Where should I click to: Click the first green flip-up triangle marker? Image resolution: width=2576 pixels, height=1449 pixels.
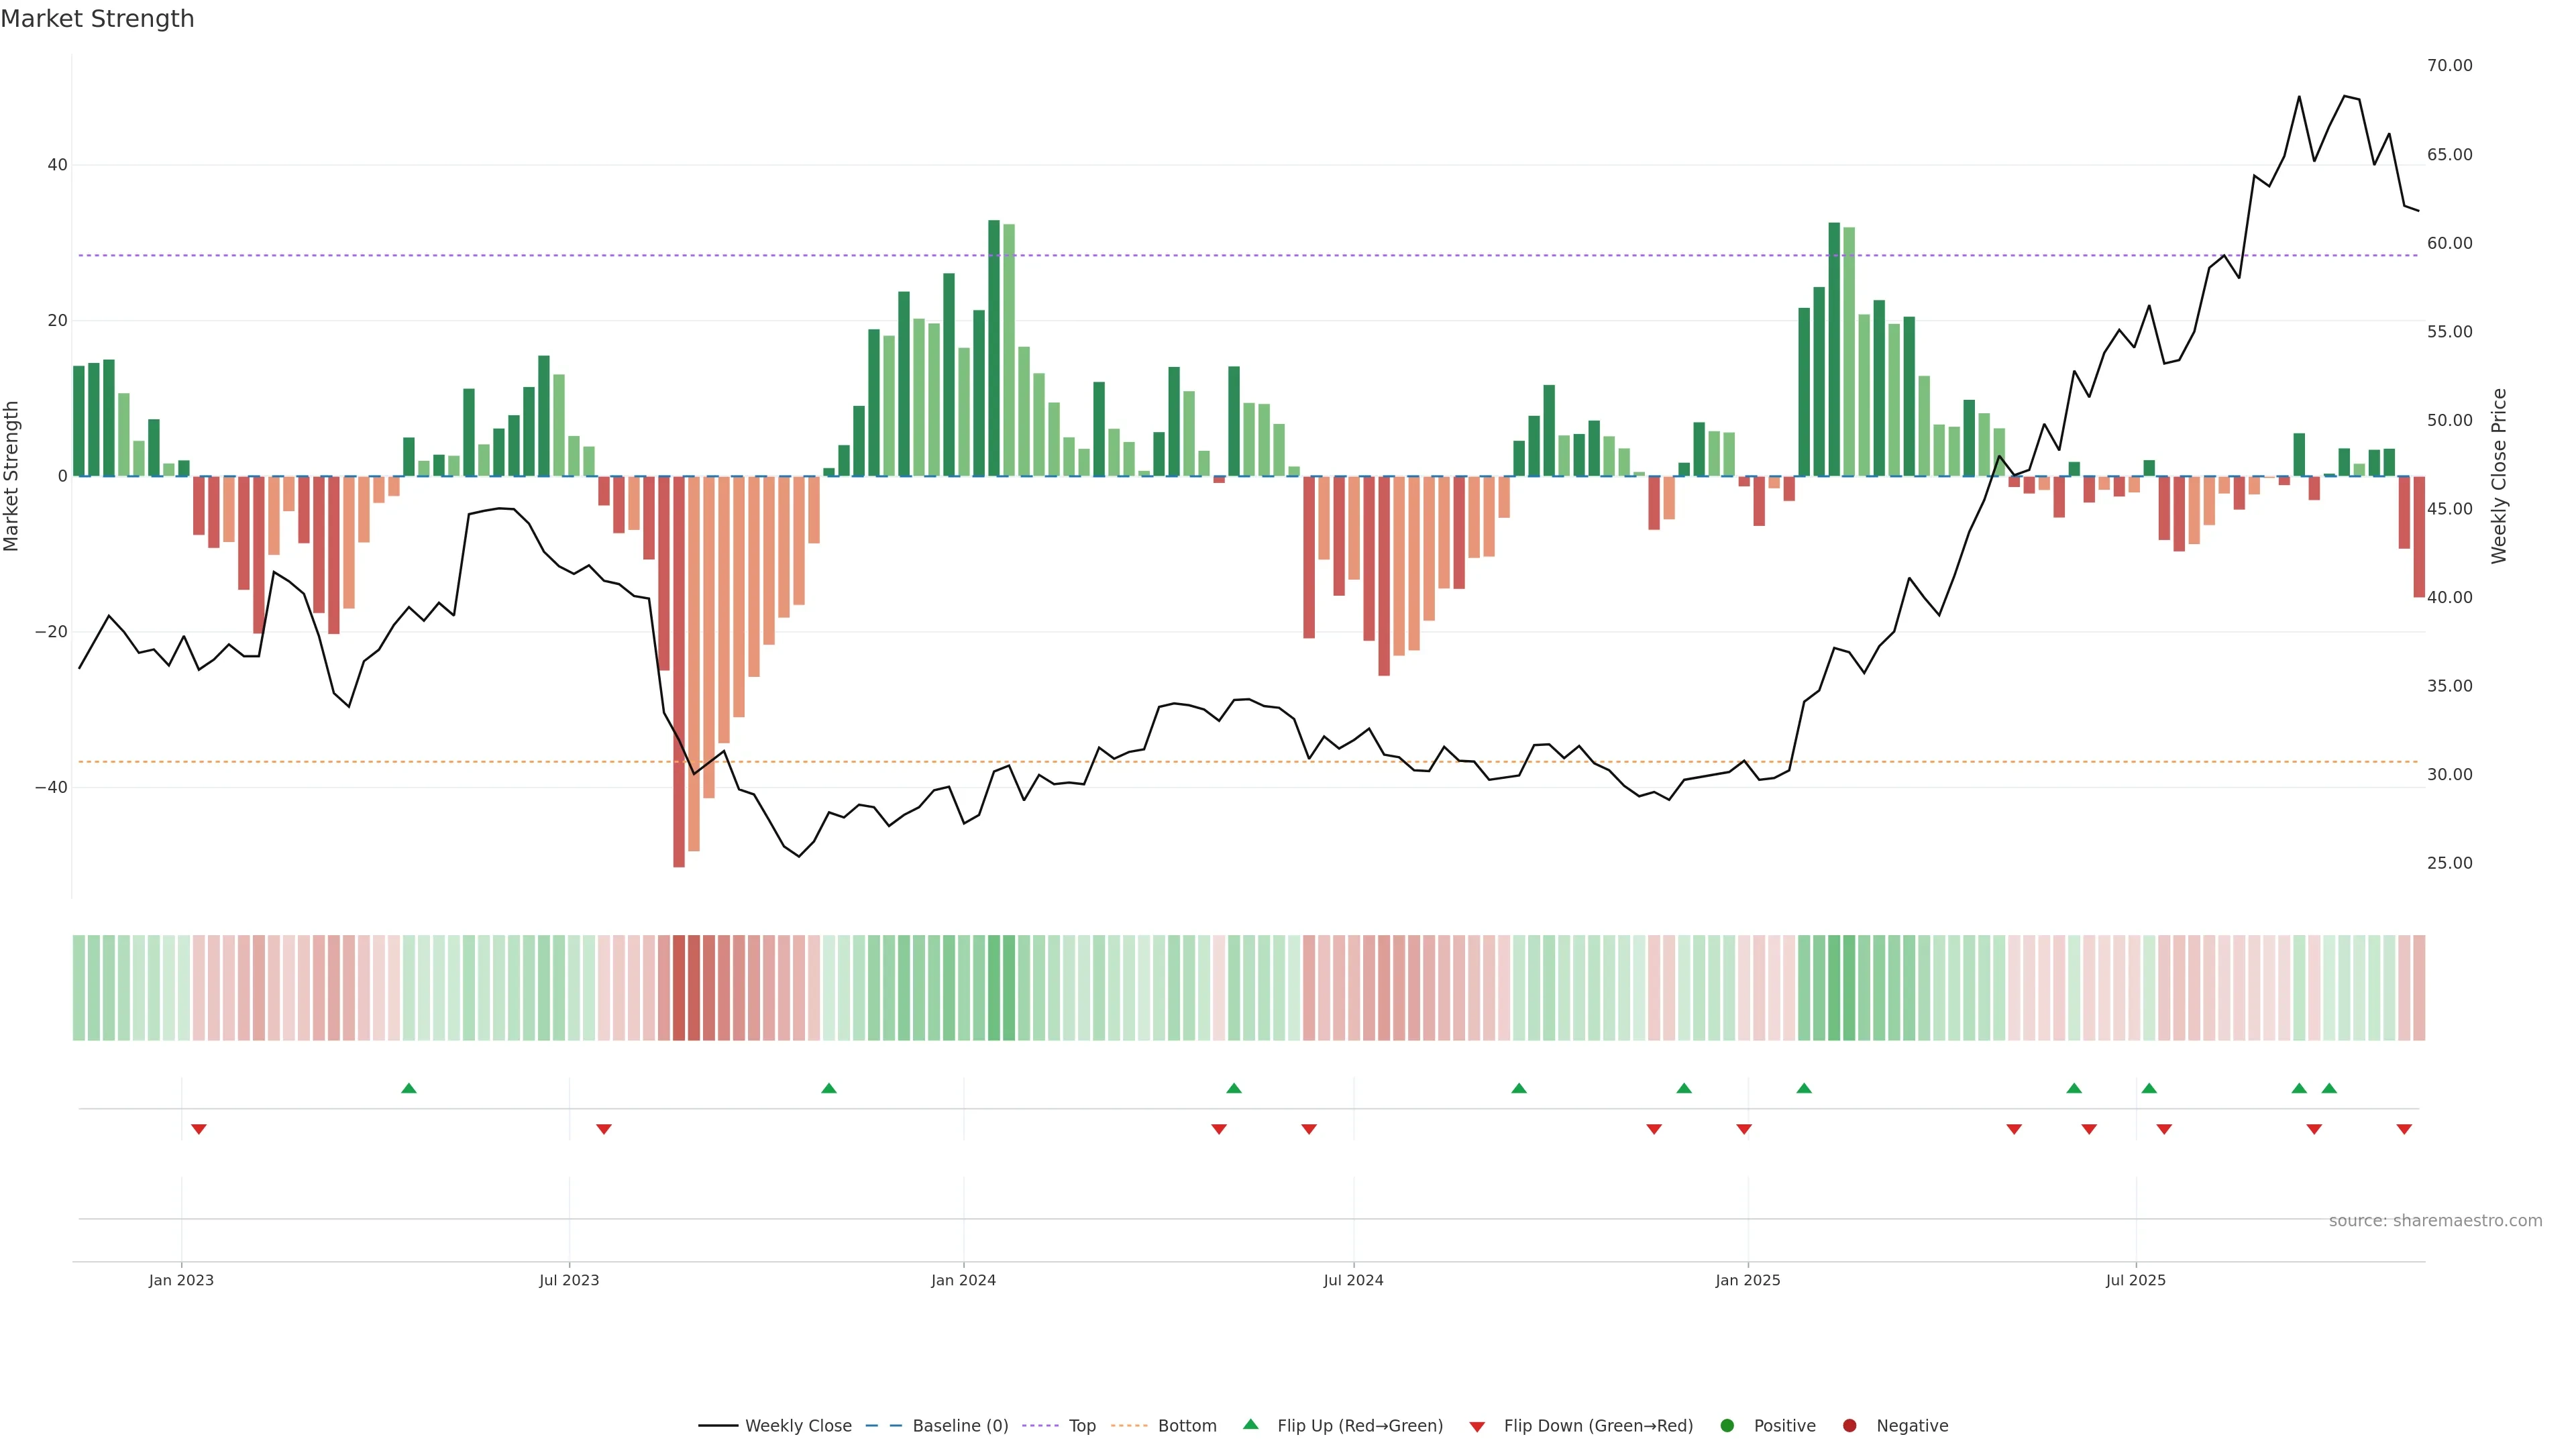[x=408, y=1088]
